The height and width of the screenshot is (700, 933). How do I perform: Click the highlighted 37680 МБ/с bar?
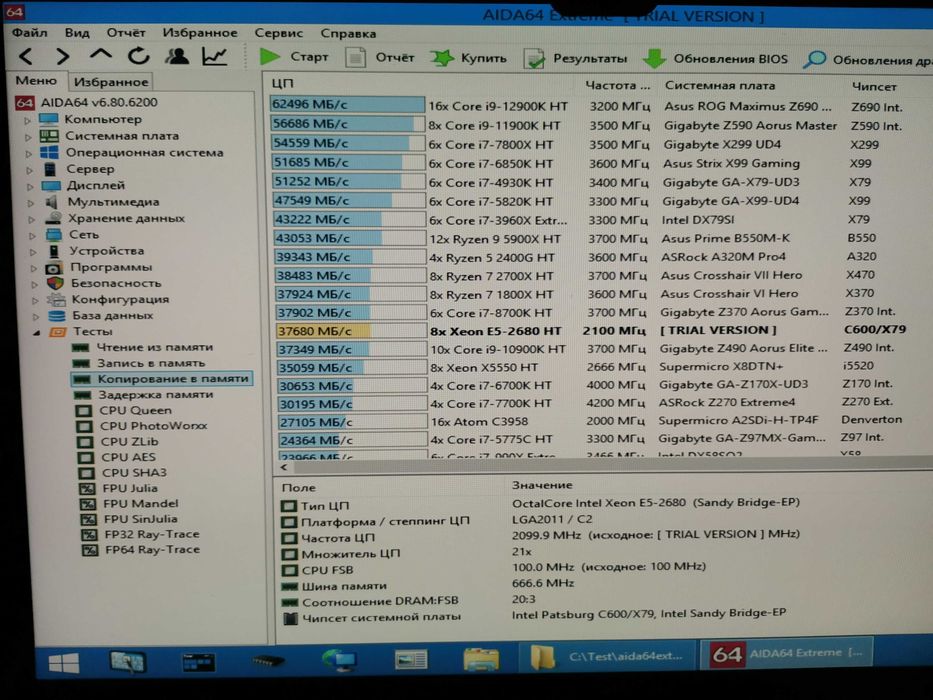[x=351, y=331]
